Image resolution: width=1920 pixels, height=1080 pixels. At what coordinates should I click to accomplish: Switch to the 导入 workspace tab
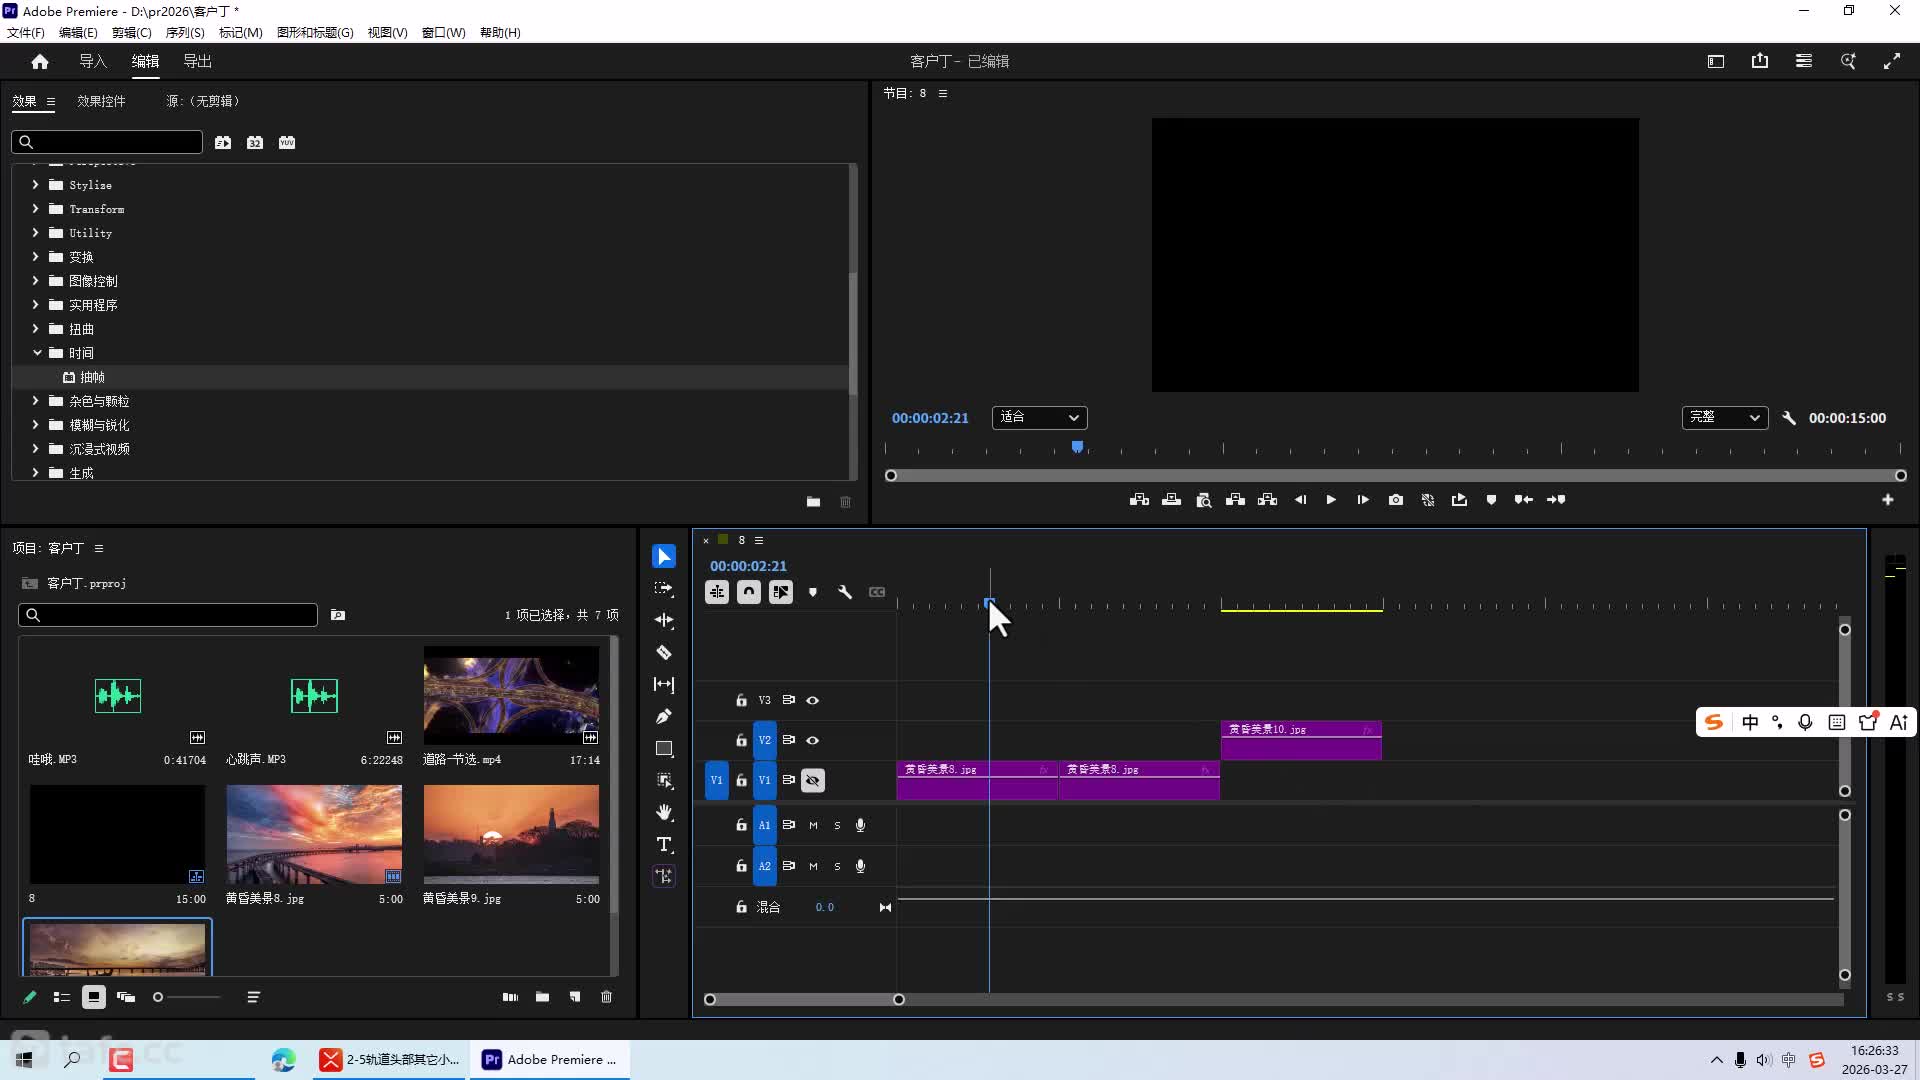93,61
